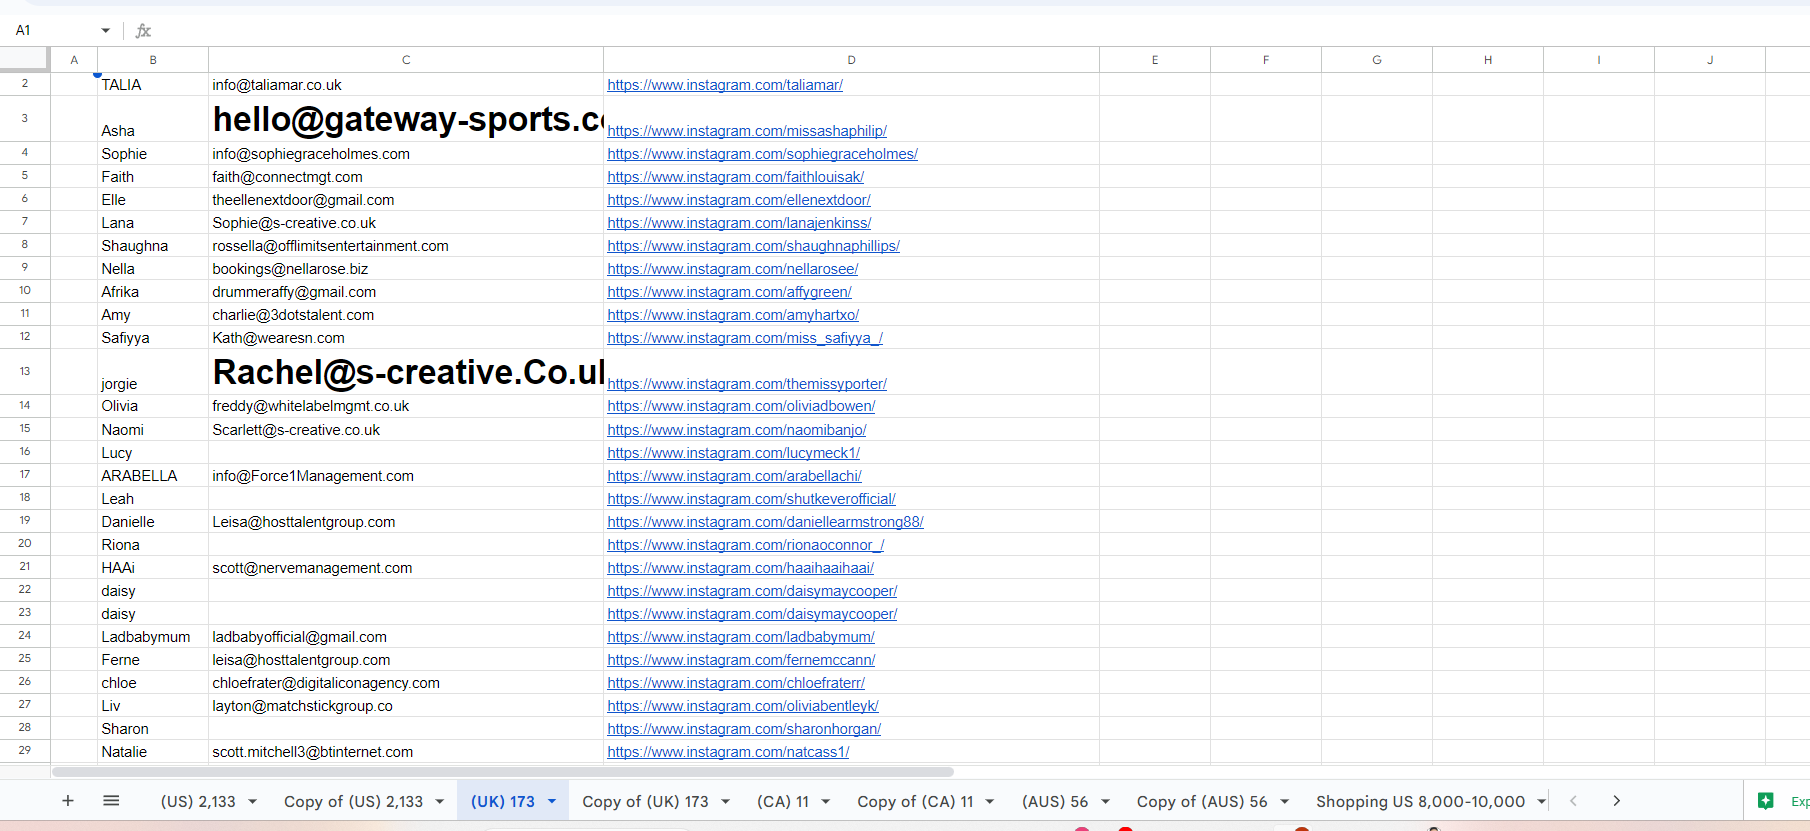This screenshot has height=831, width=1810.
Task: Switch to the (AUS) 56 sheet tab
Action: (1055, 802)
